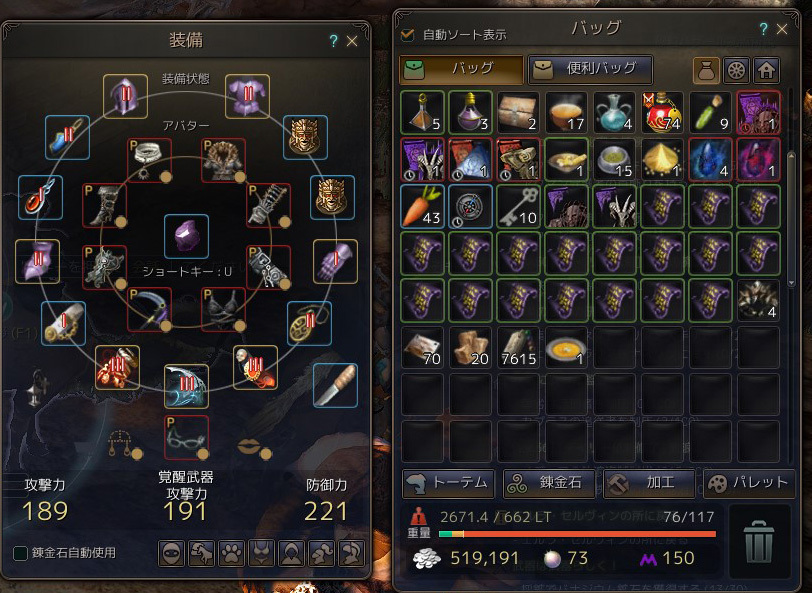This screenshot has width=812, height=593.
Task: Open the トーテム button
Action: (x=448, y=483)
